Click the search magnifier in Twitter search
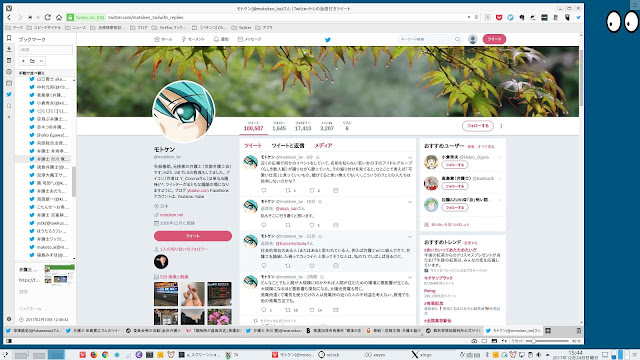This screenshot has width=640, height=360. [x=457, y=39]
